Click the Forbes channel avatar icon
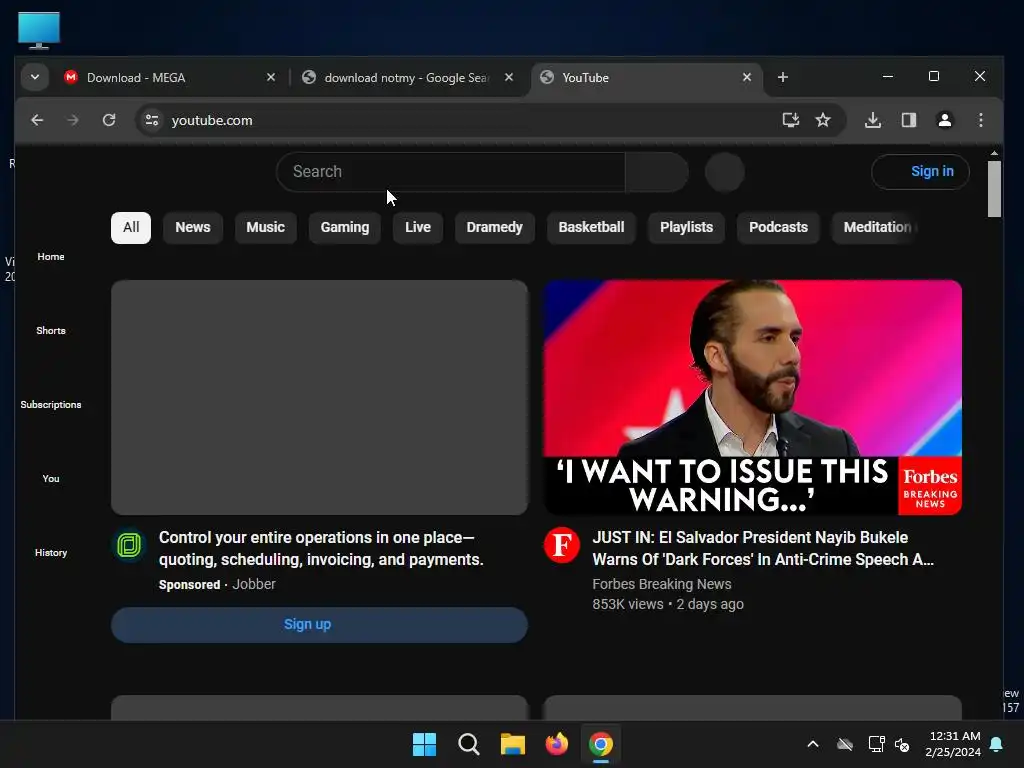 click(562, 545)
